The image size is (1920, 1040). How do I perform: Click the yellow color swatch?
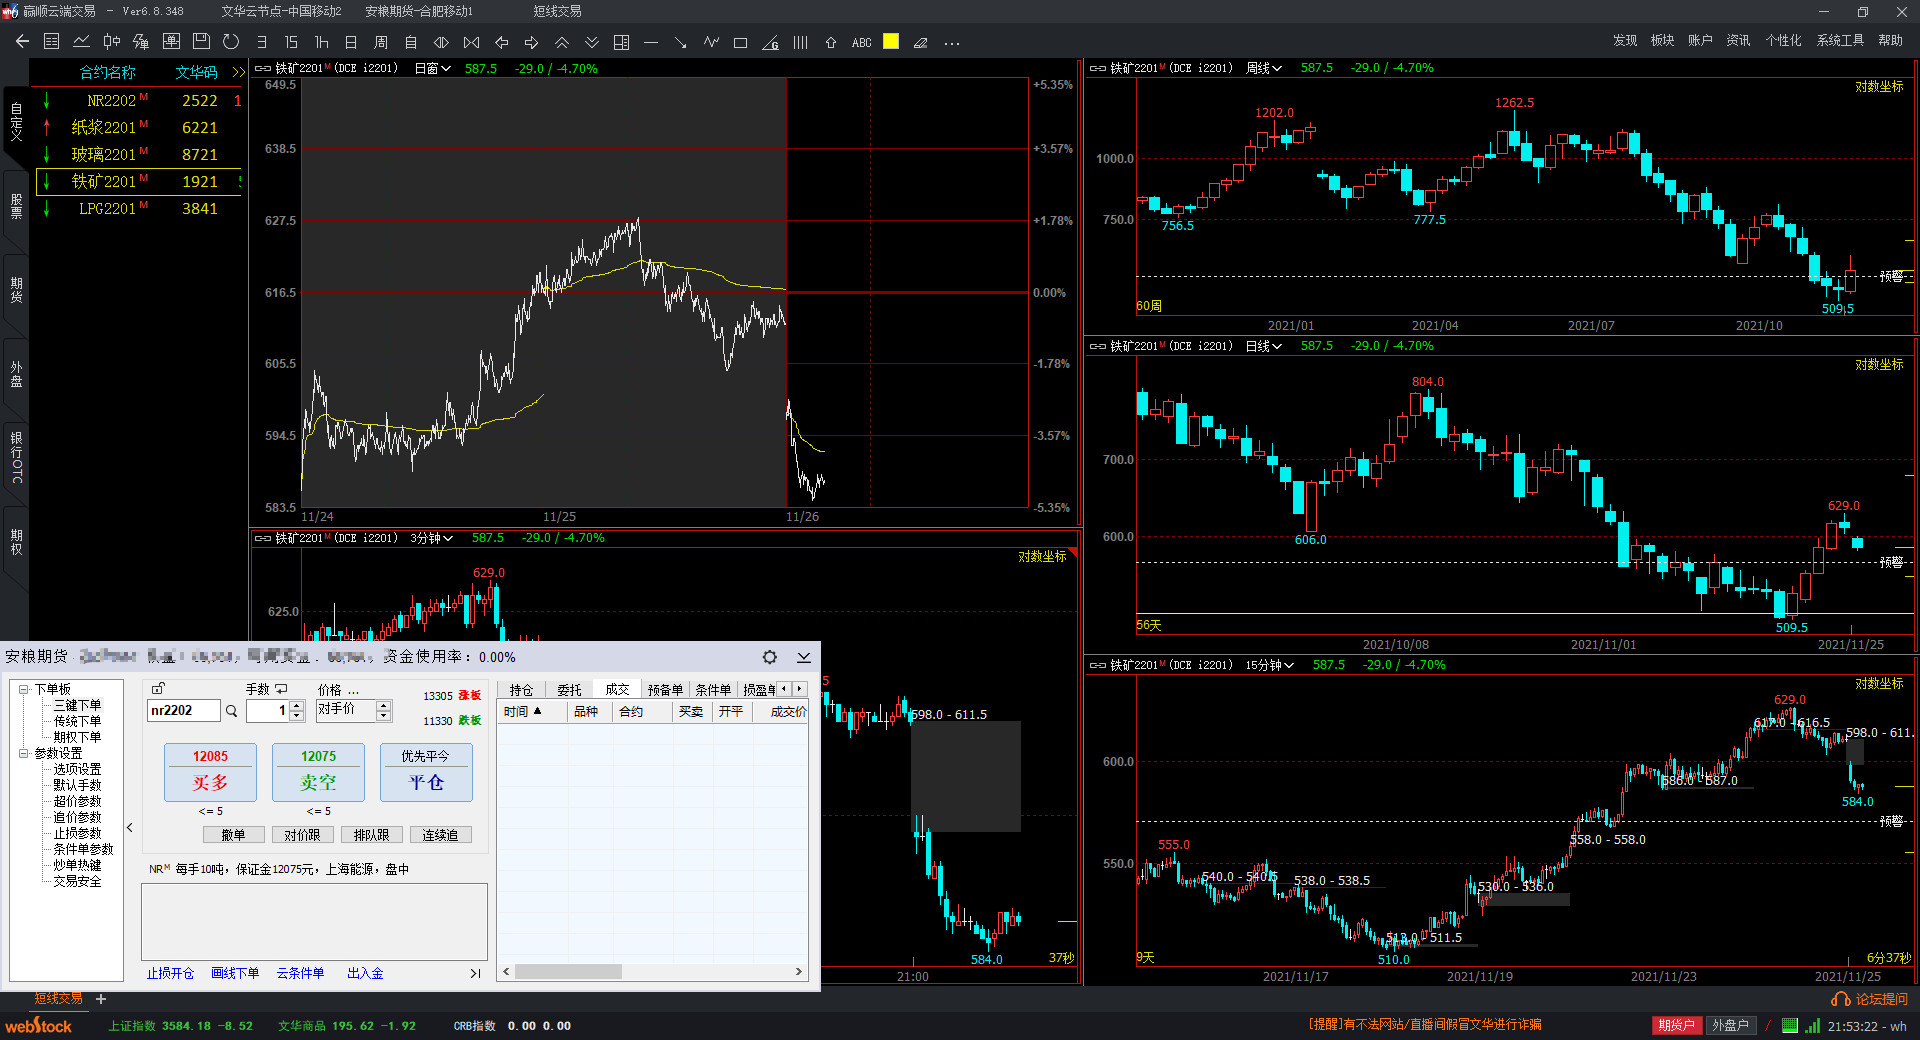click(891, 42)
